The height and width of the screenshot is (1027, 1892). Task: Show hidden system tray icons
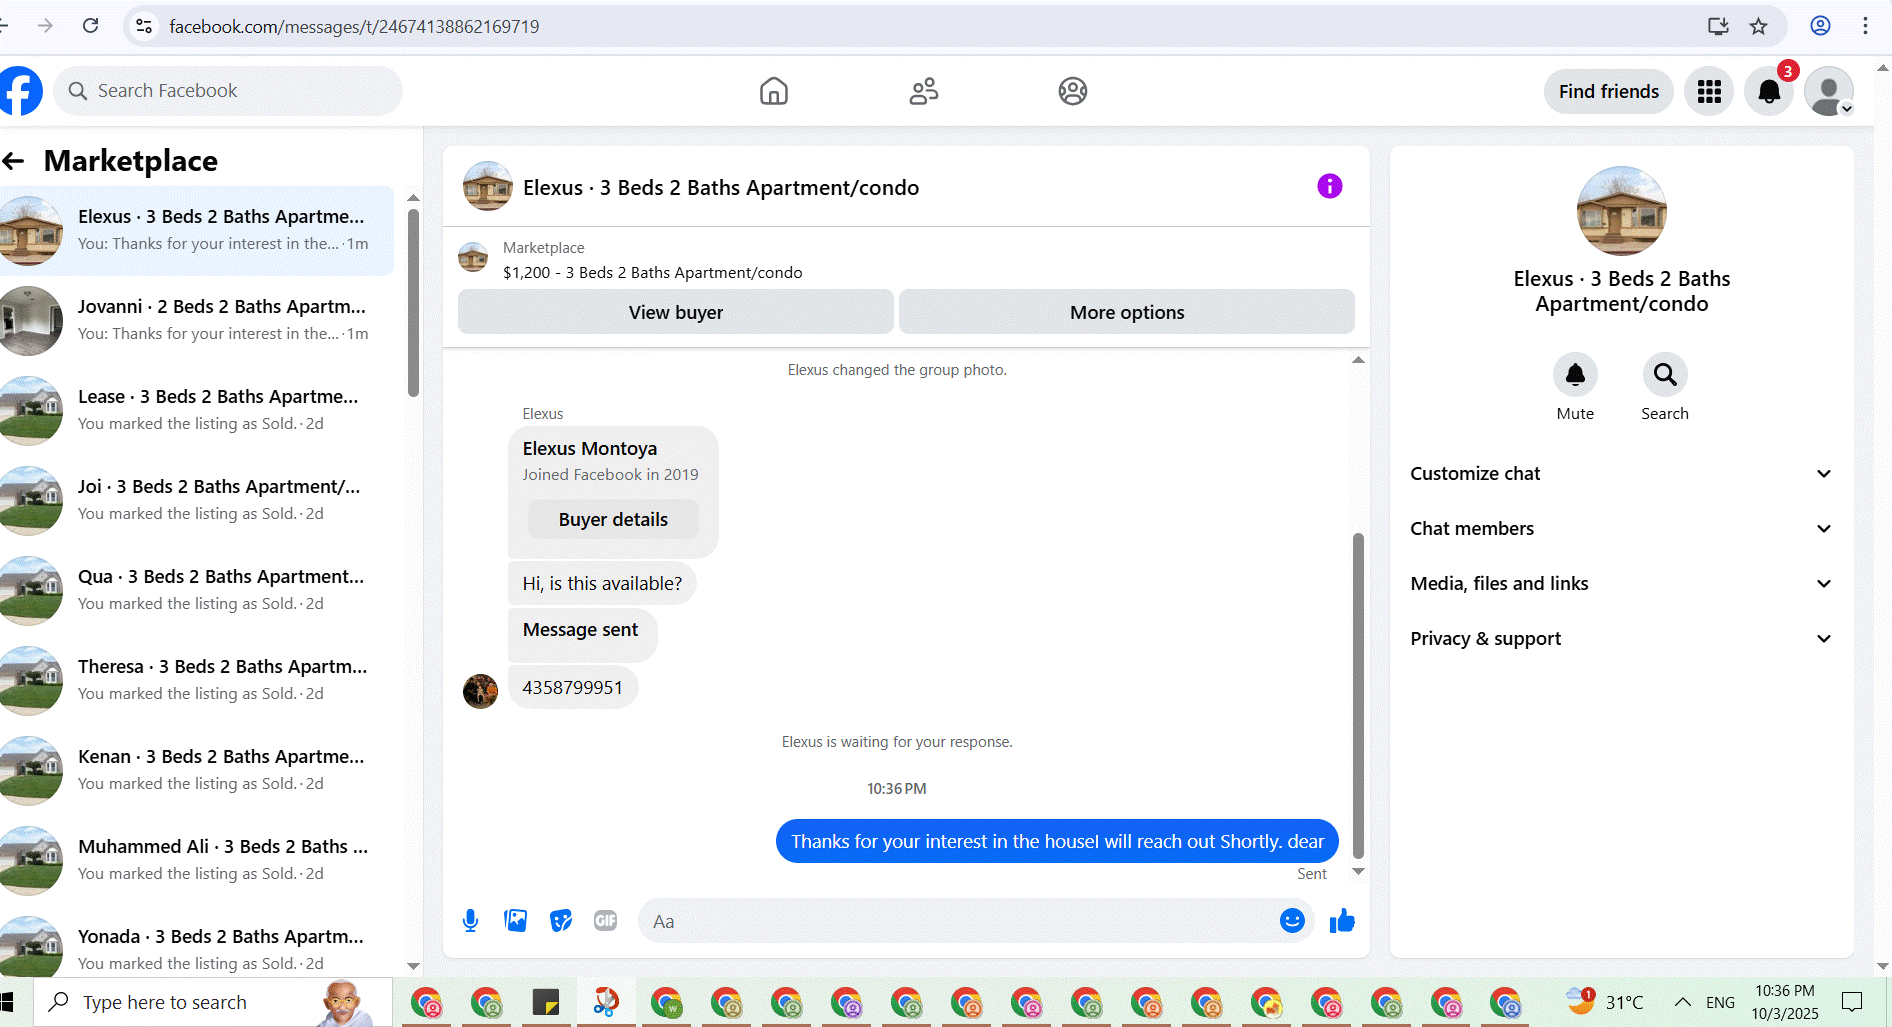coord(1683,1002)
